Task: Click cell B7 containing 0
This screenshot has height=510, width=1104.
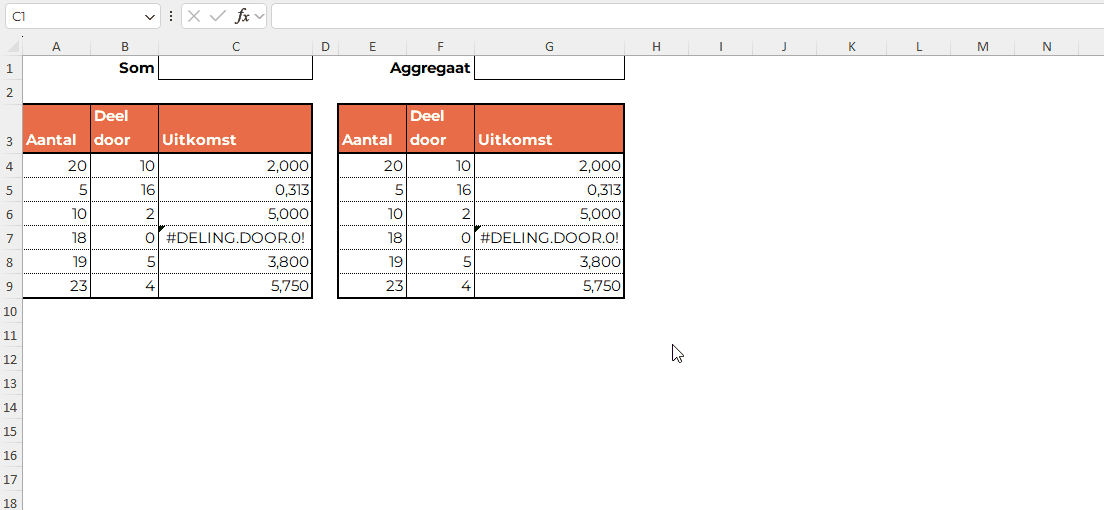Action: [x=125, y=238]
